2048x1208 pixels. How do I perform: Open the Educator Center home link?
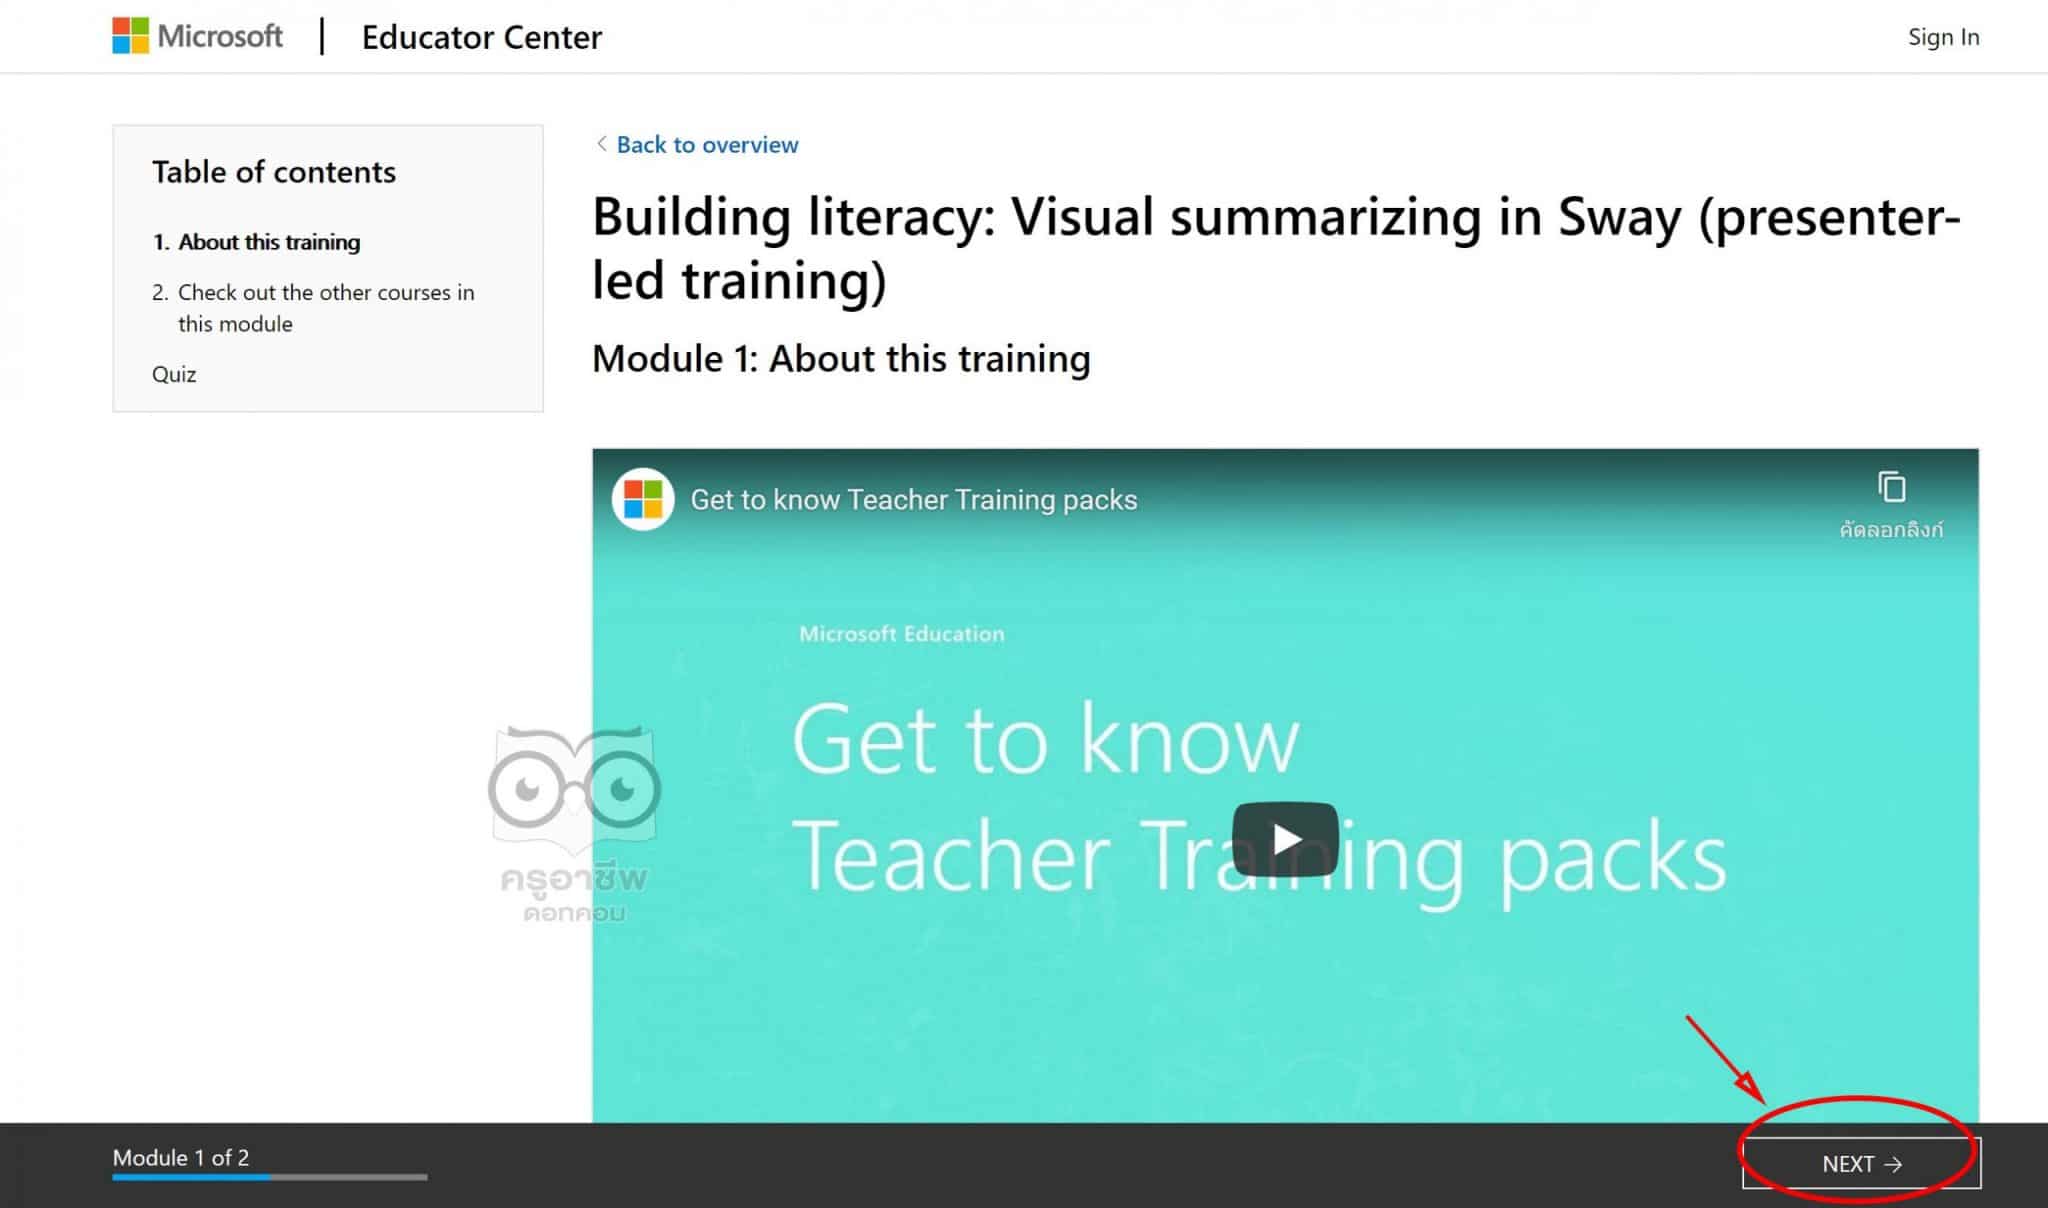[x=482, y=37]
